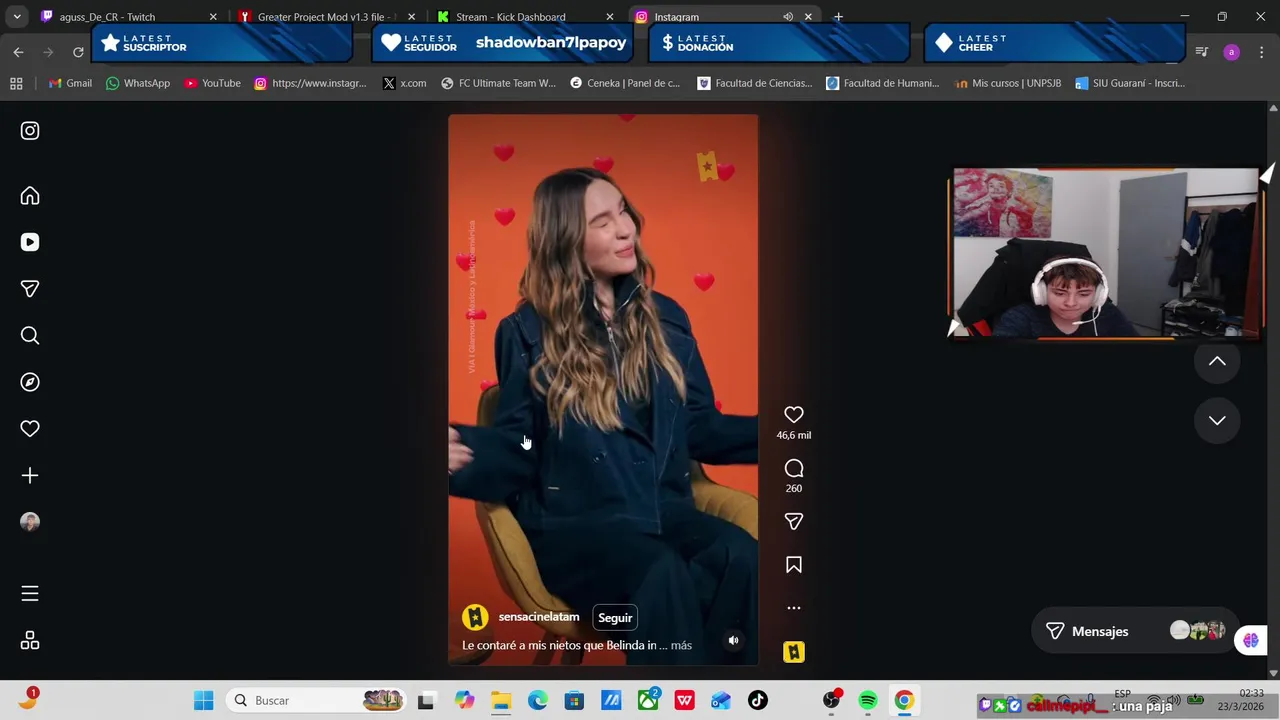The height and width of the screenshot is (720, 1280).
Task: Open WhatsApp bookmark
Action: 138,83
